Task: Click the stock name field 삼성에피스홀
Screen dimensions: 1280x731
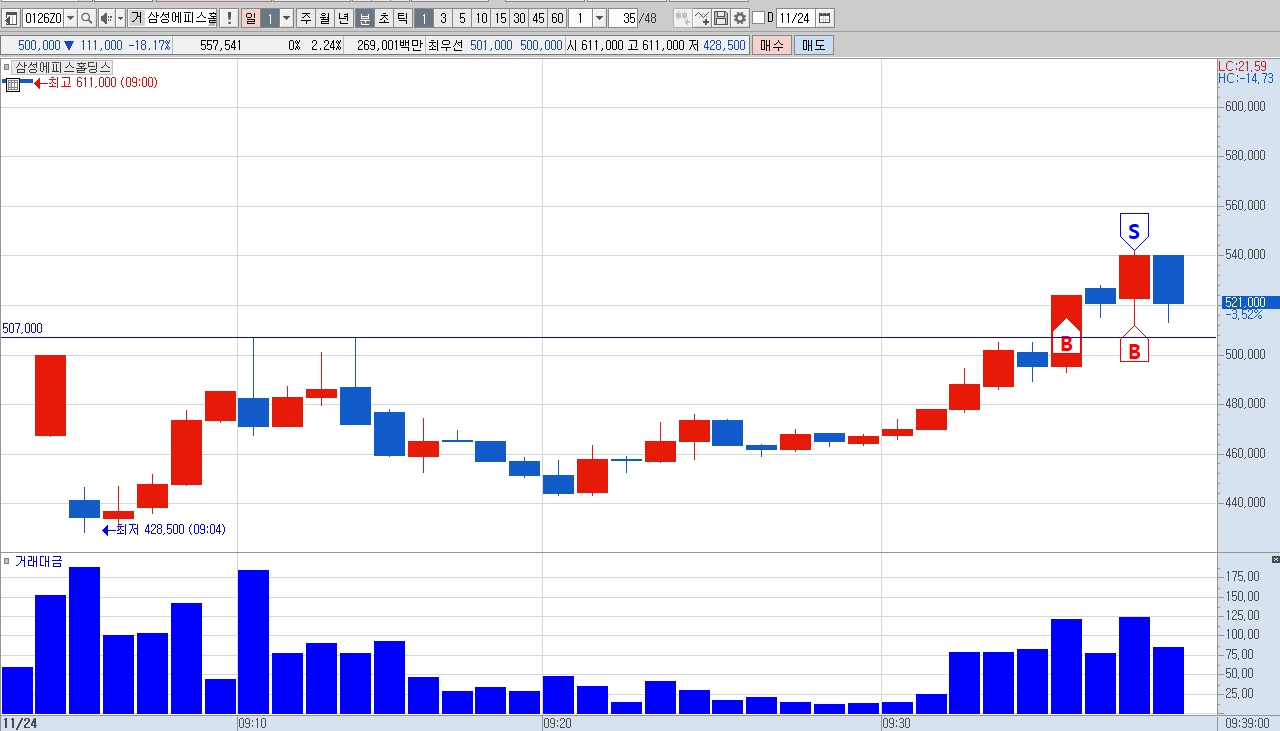Action: pyautogui.click(x=182, y=18)
